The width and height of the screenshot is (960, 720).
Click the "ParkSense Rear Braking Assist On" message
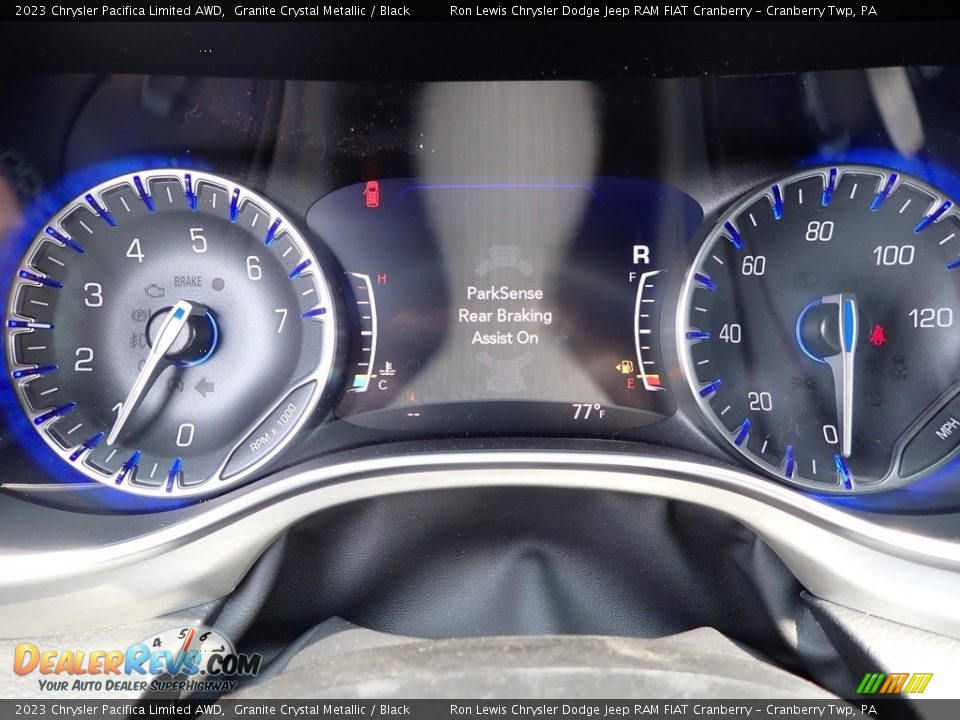click(x=505, y=315)
